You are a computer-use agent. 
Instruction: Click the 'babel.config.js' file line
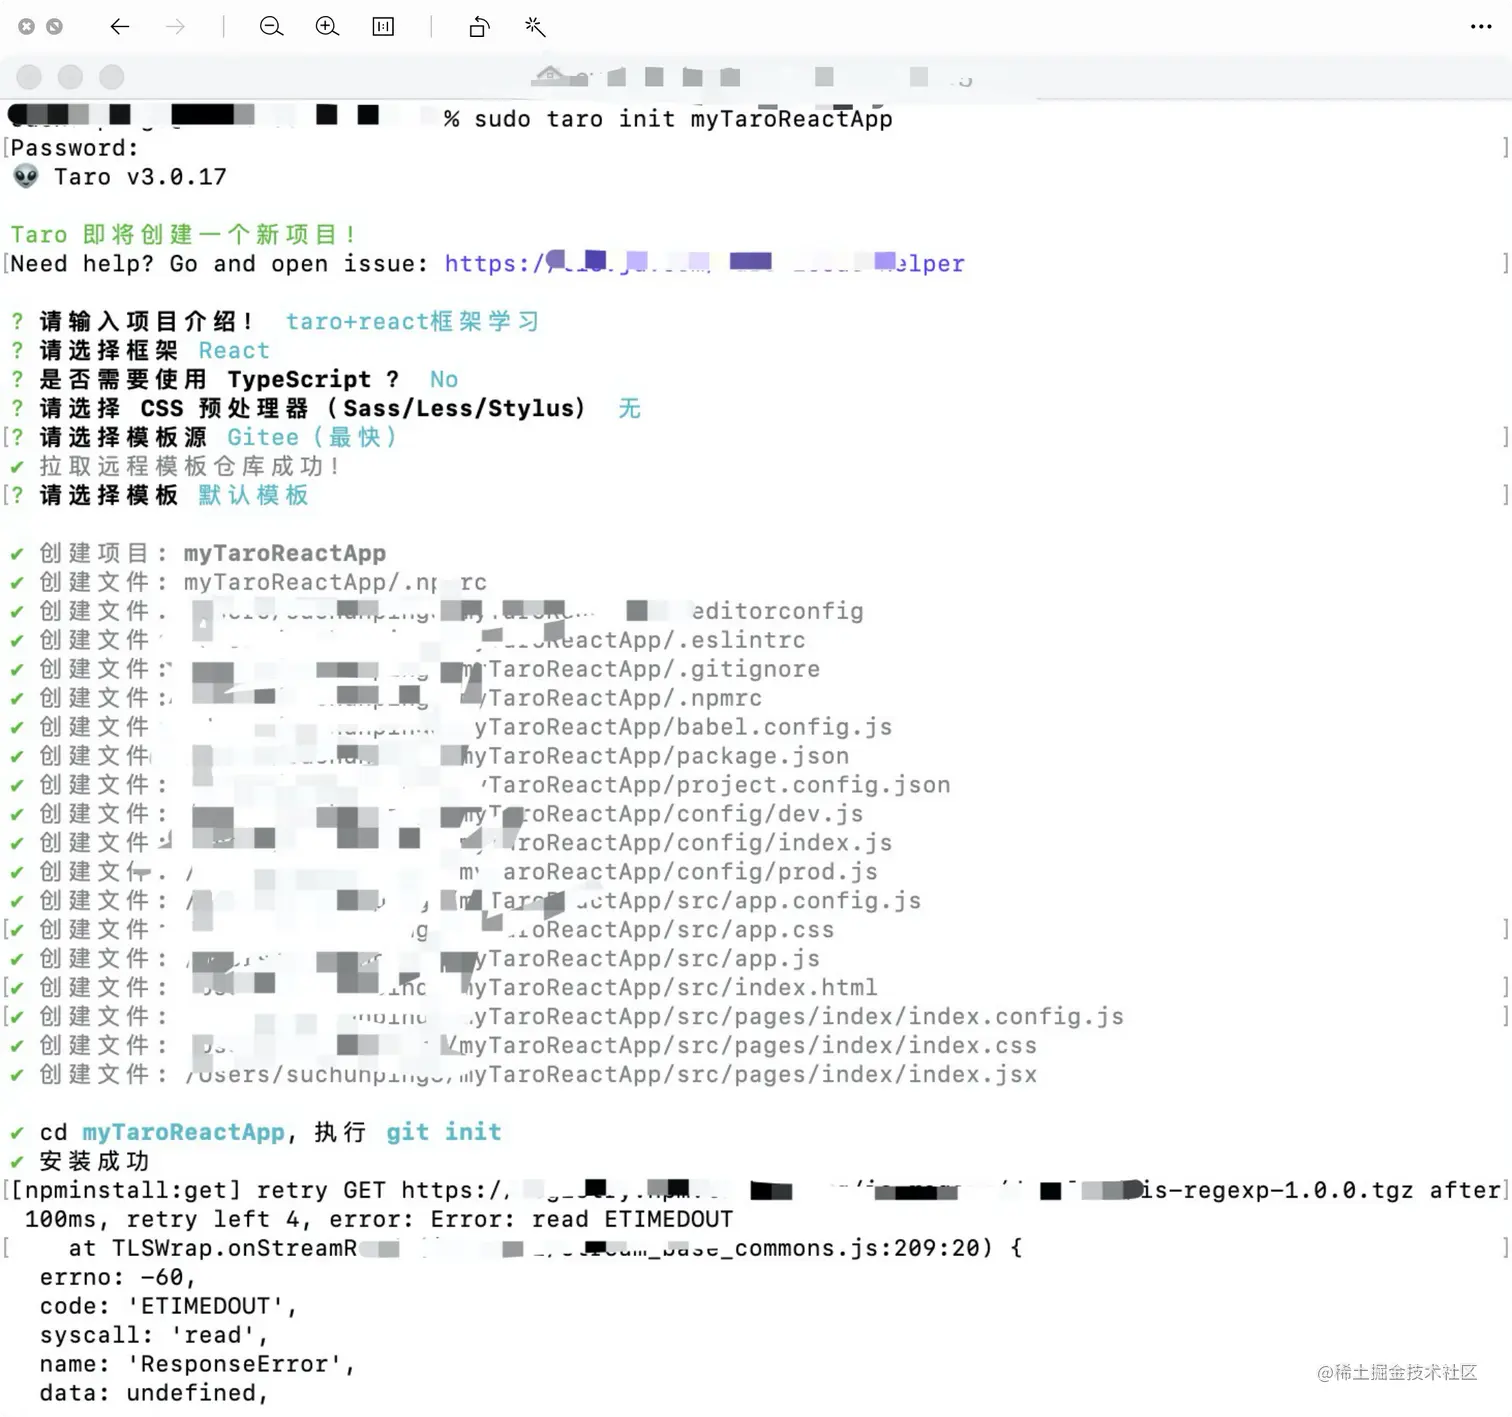coord(466,728)
